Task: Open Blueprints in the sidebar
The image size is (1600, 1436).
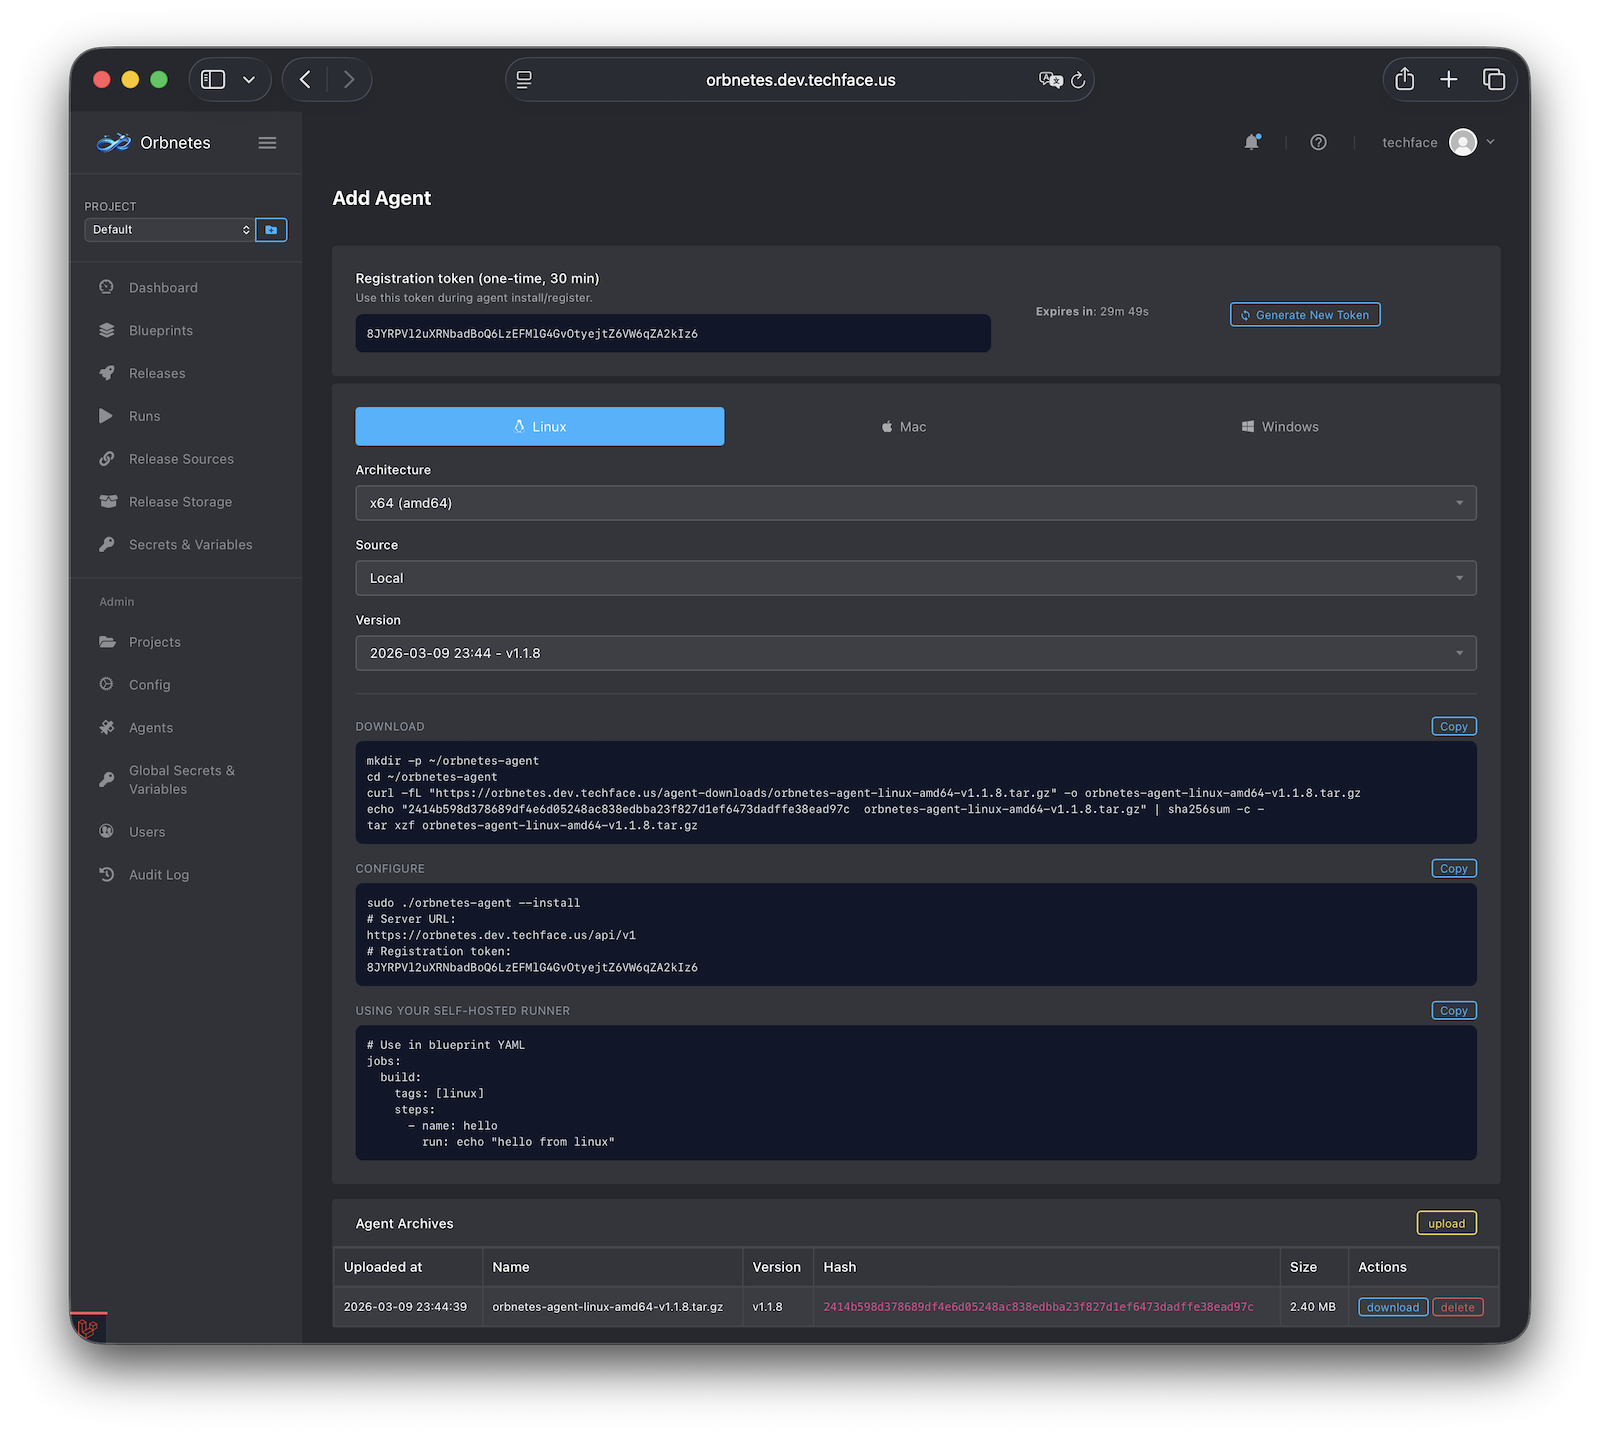Action: [160, 331]
